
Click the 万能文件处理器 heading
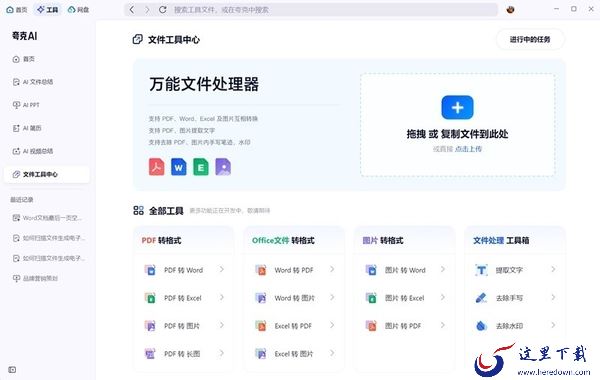click(204, 84)
